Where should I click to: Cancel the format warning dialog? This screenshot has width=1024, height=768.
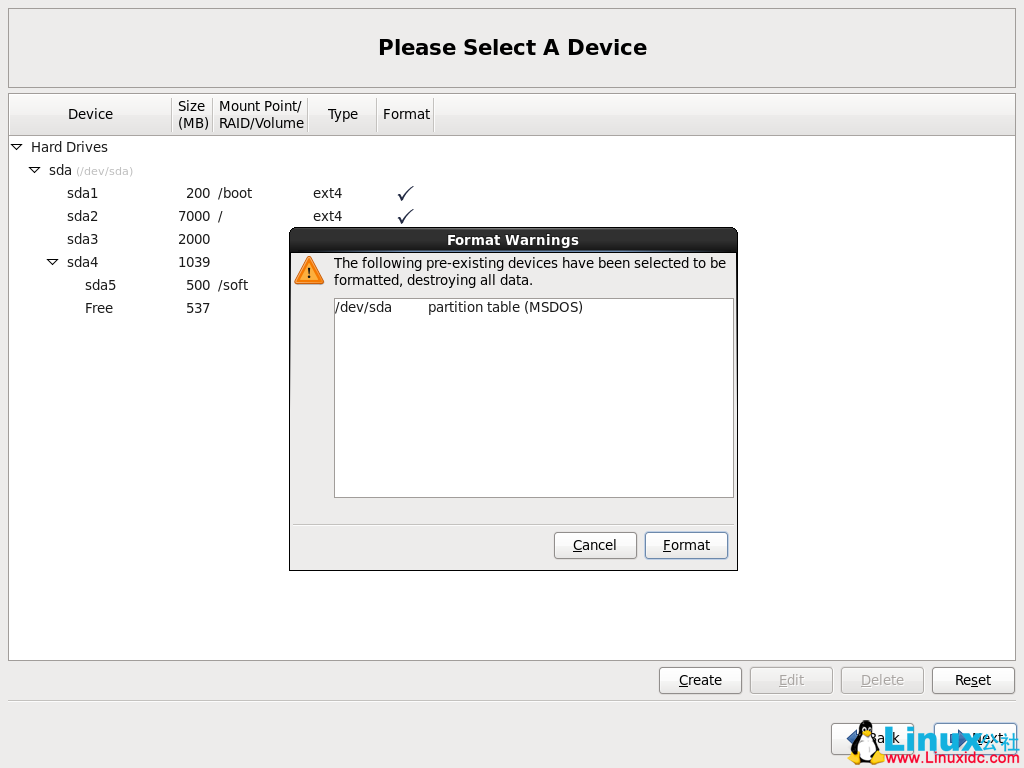595,545
